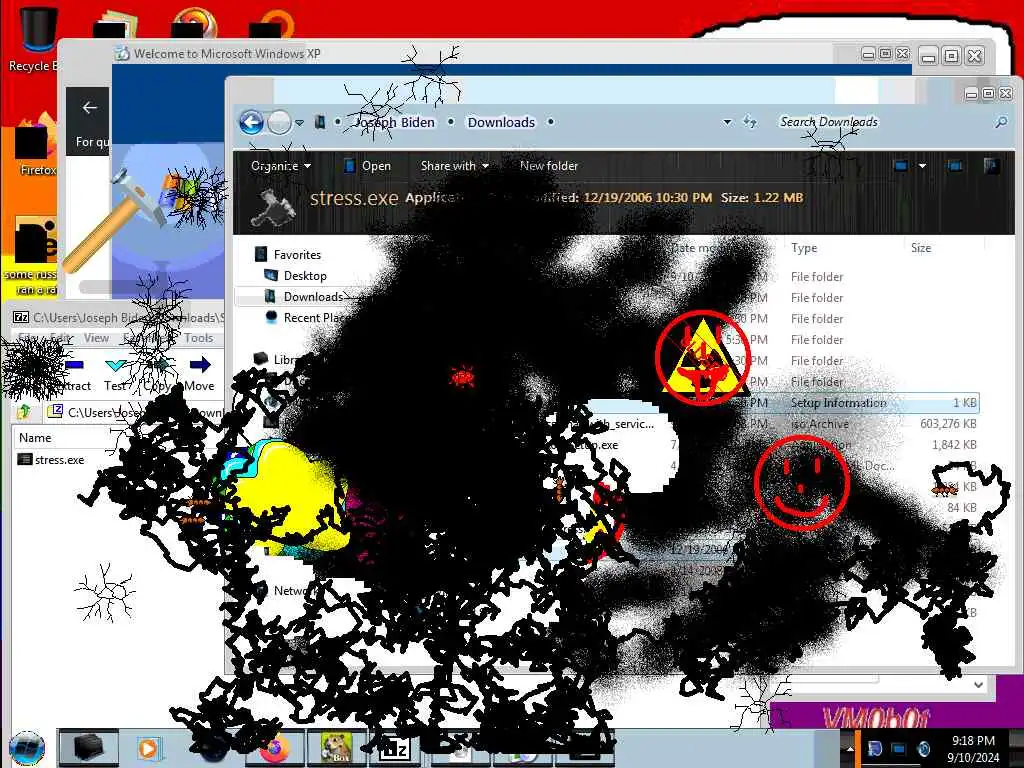Open Firefox from the taskbar
1024x768 pixels.
274,749
